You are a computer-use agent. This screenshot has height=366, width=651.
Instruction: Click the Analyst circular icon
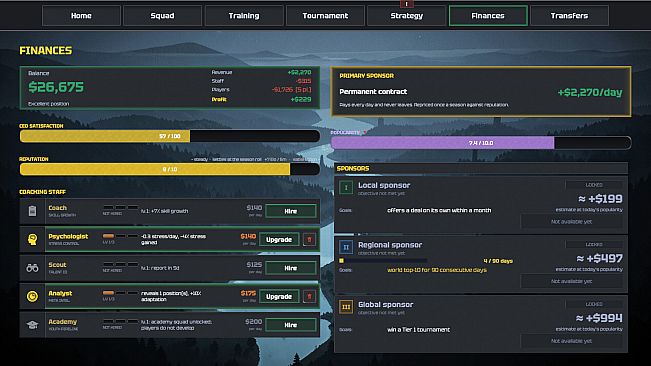[32, 296]
